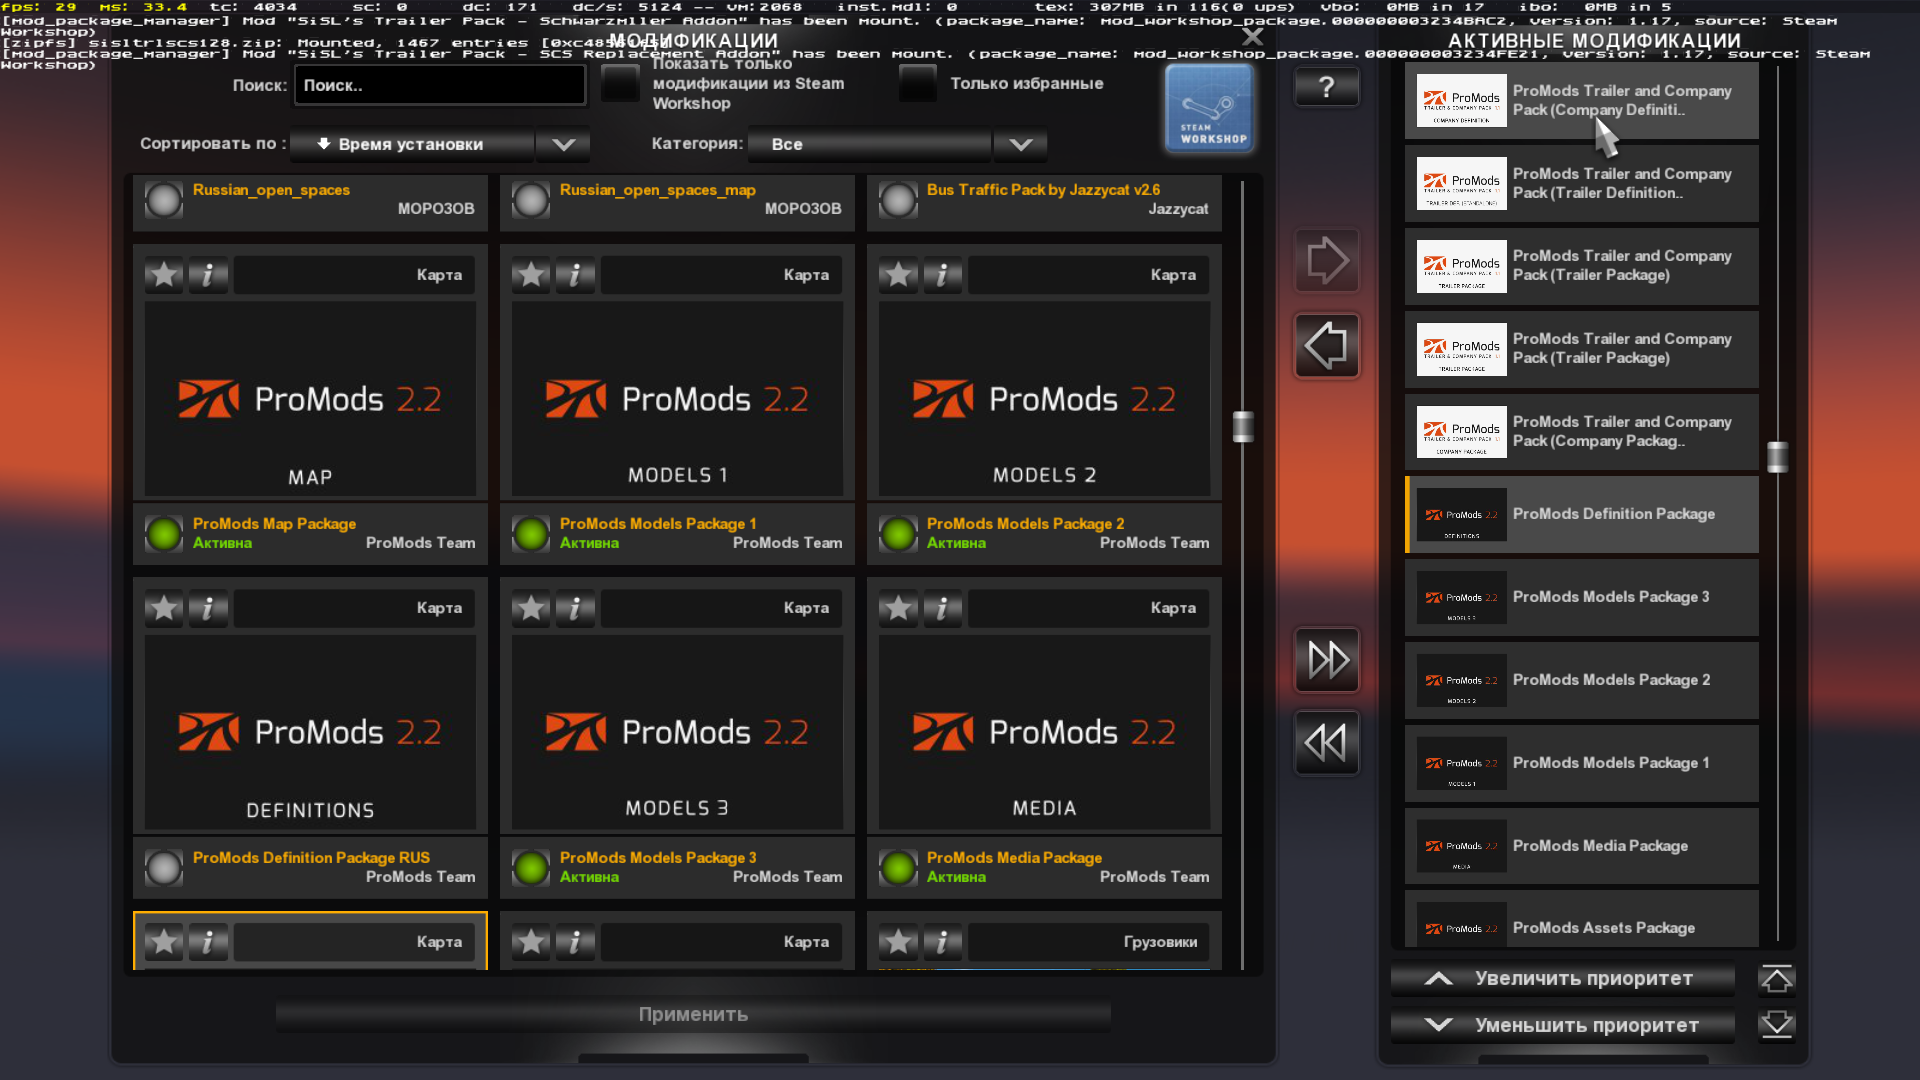1920x1080 pixels.
Task: Enable 'show only Steam Workshop mods' checkbox
Action: click(x=620, y=84)
